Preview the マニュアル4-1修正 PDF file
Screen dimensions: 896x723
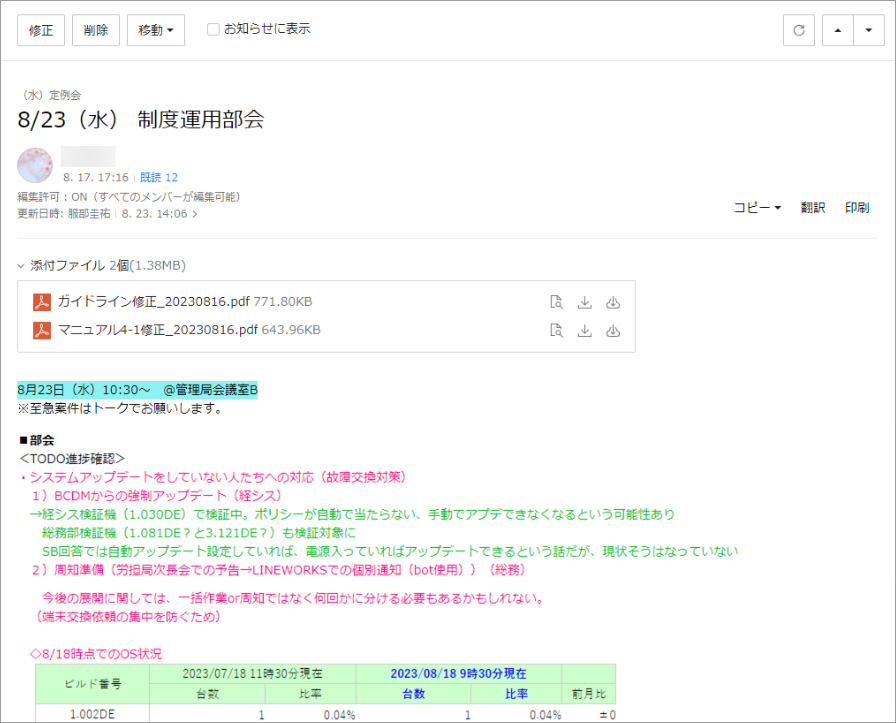click(557, 330)
